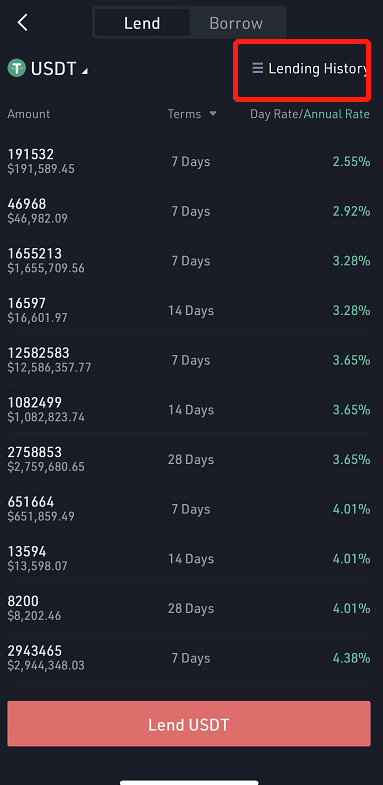The width and height of the screenshot is (383, 785).
Task: Click the Lend USDT button
Action: tap(189, 724)
